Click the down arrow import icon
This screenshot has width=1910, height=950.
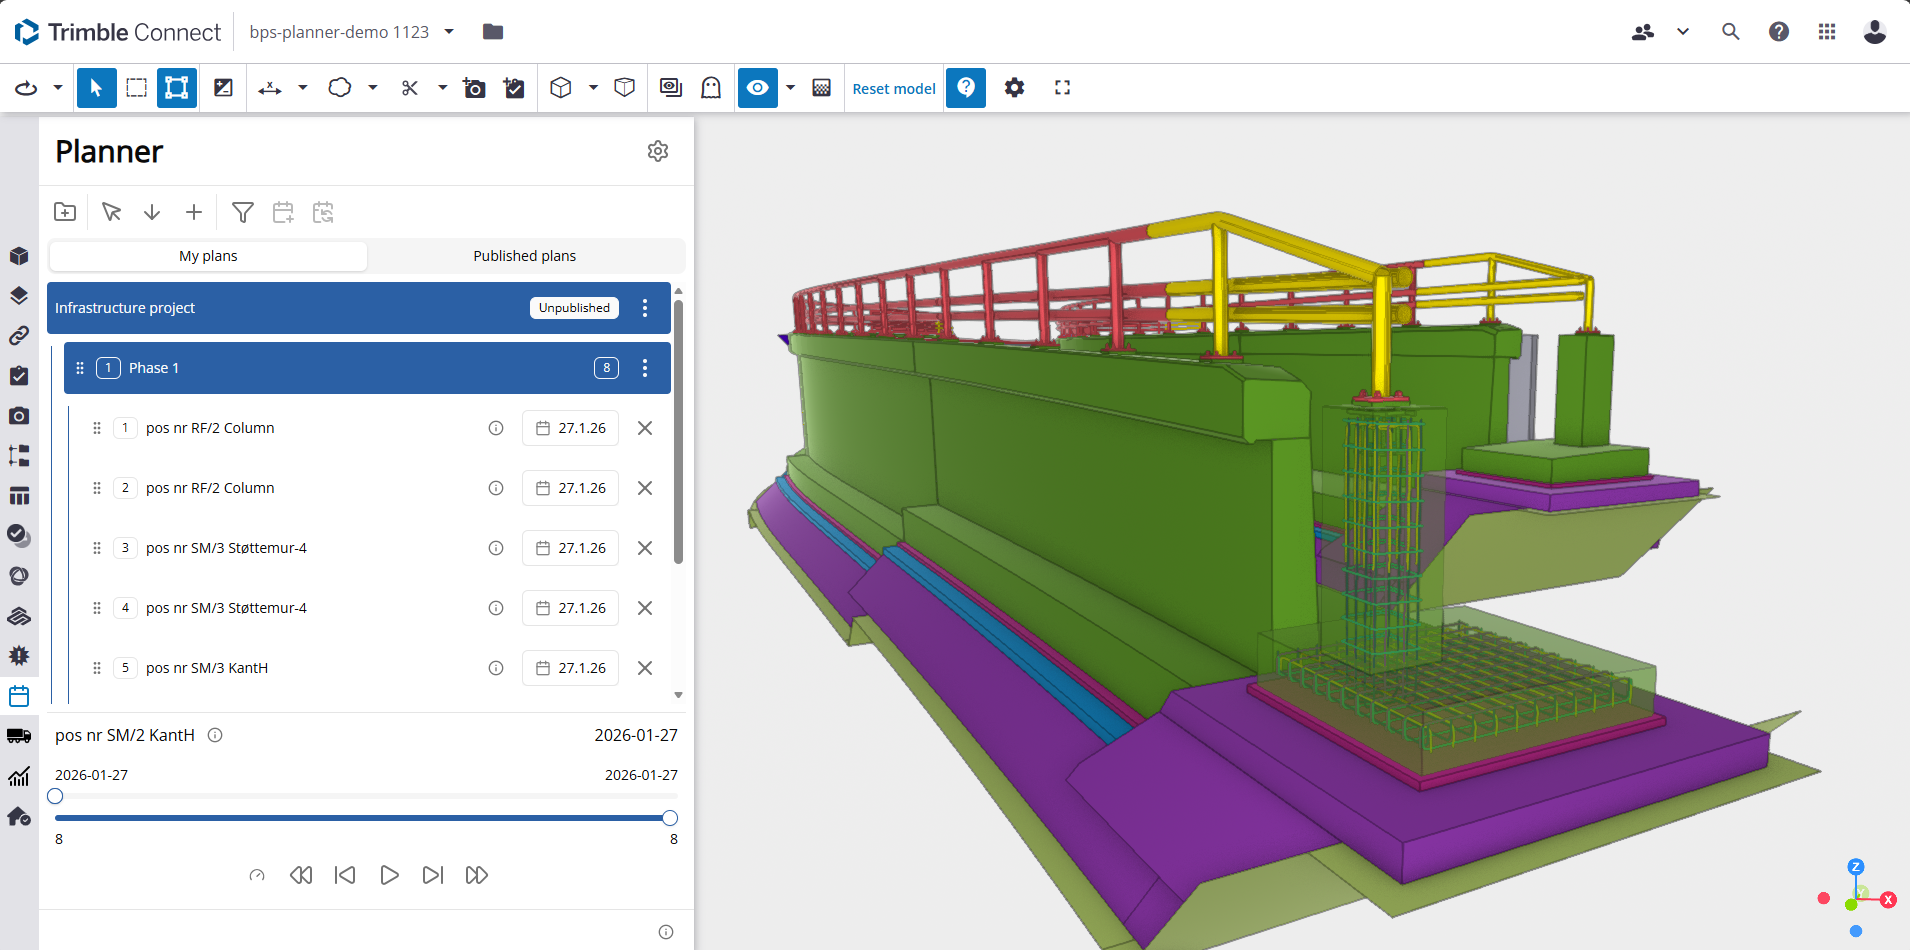tap(152, 212)
